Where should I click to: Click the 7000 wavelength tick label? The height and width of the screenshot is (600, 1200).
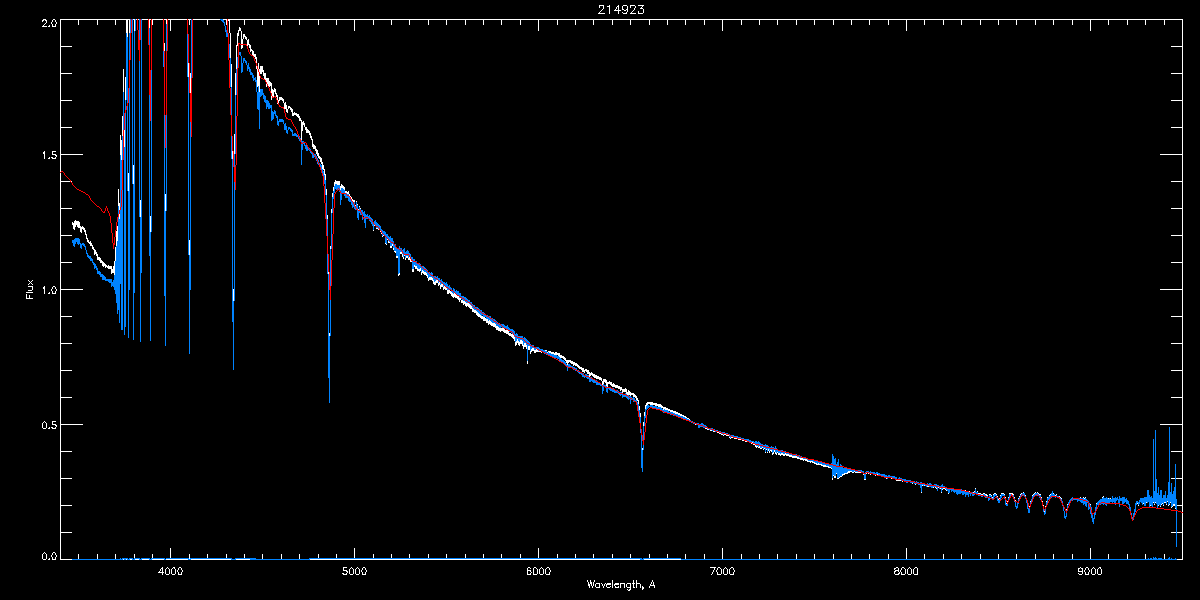pos(722,572)
